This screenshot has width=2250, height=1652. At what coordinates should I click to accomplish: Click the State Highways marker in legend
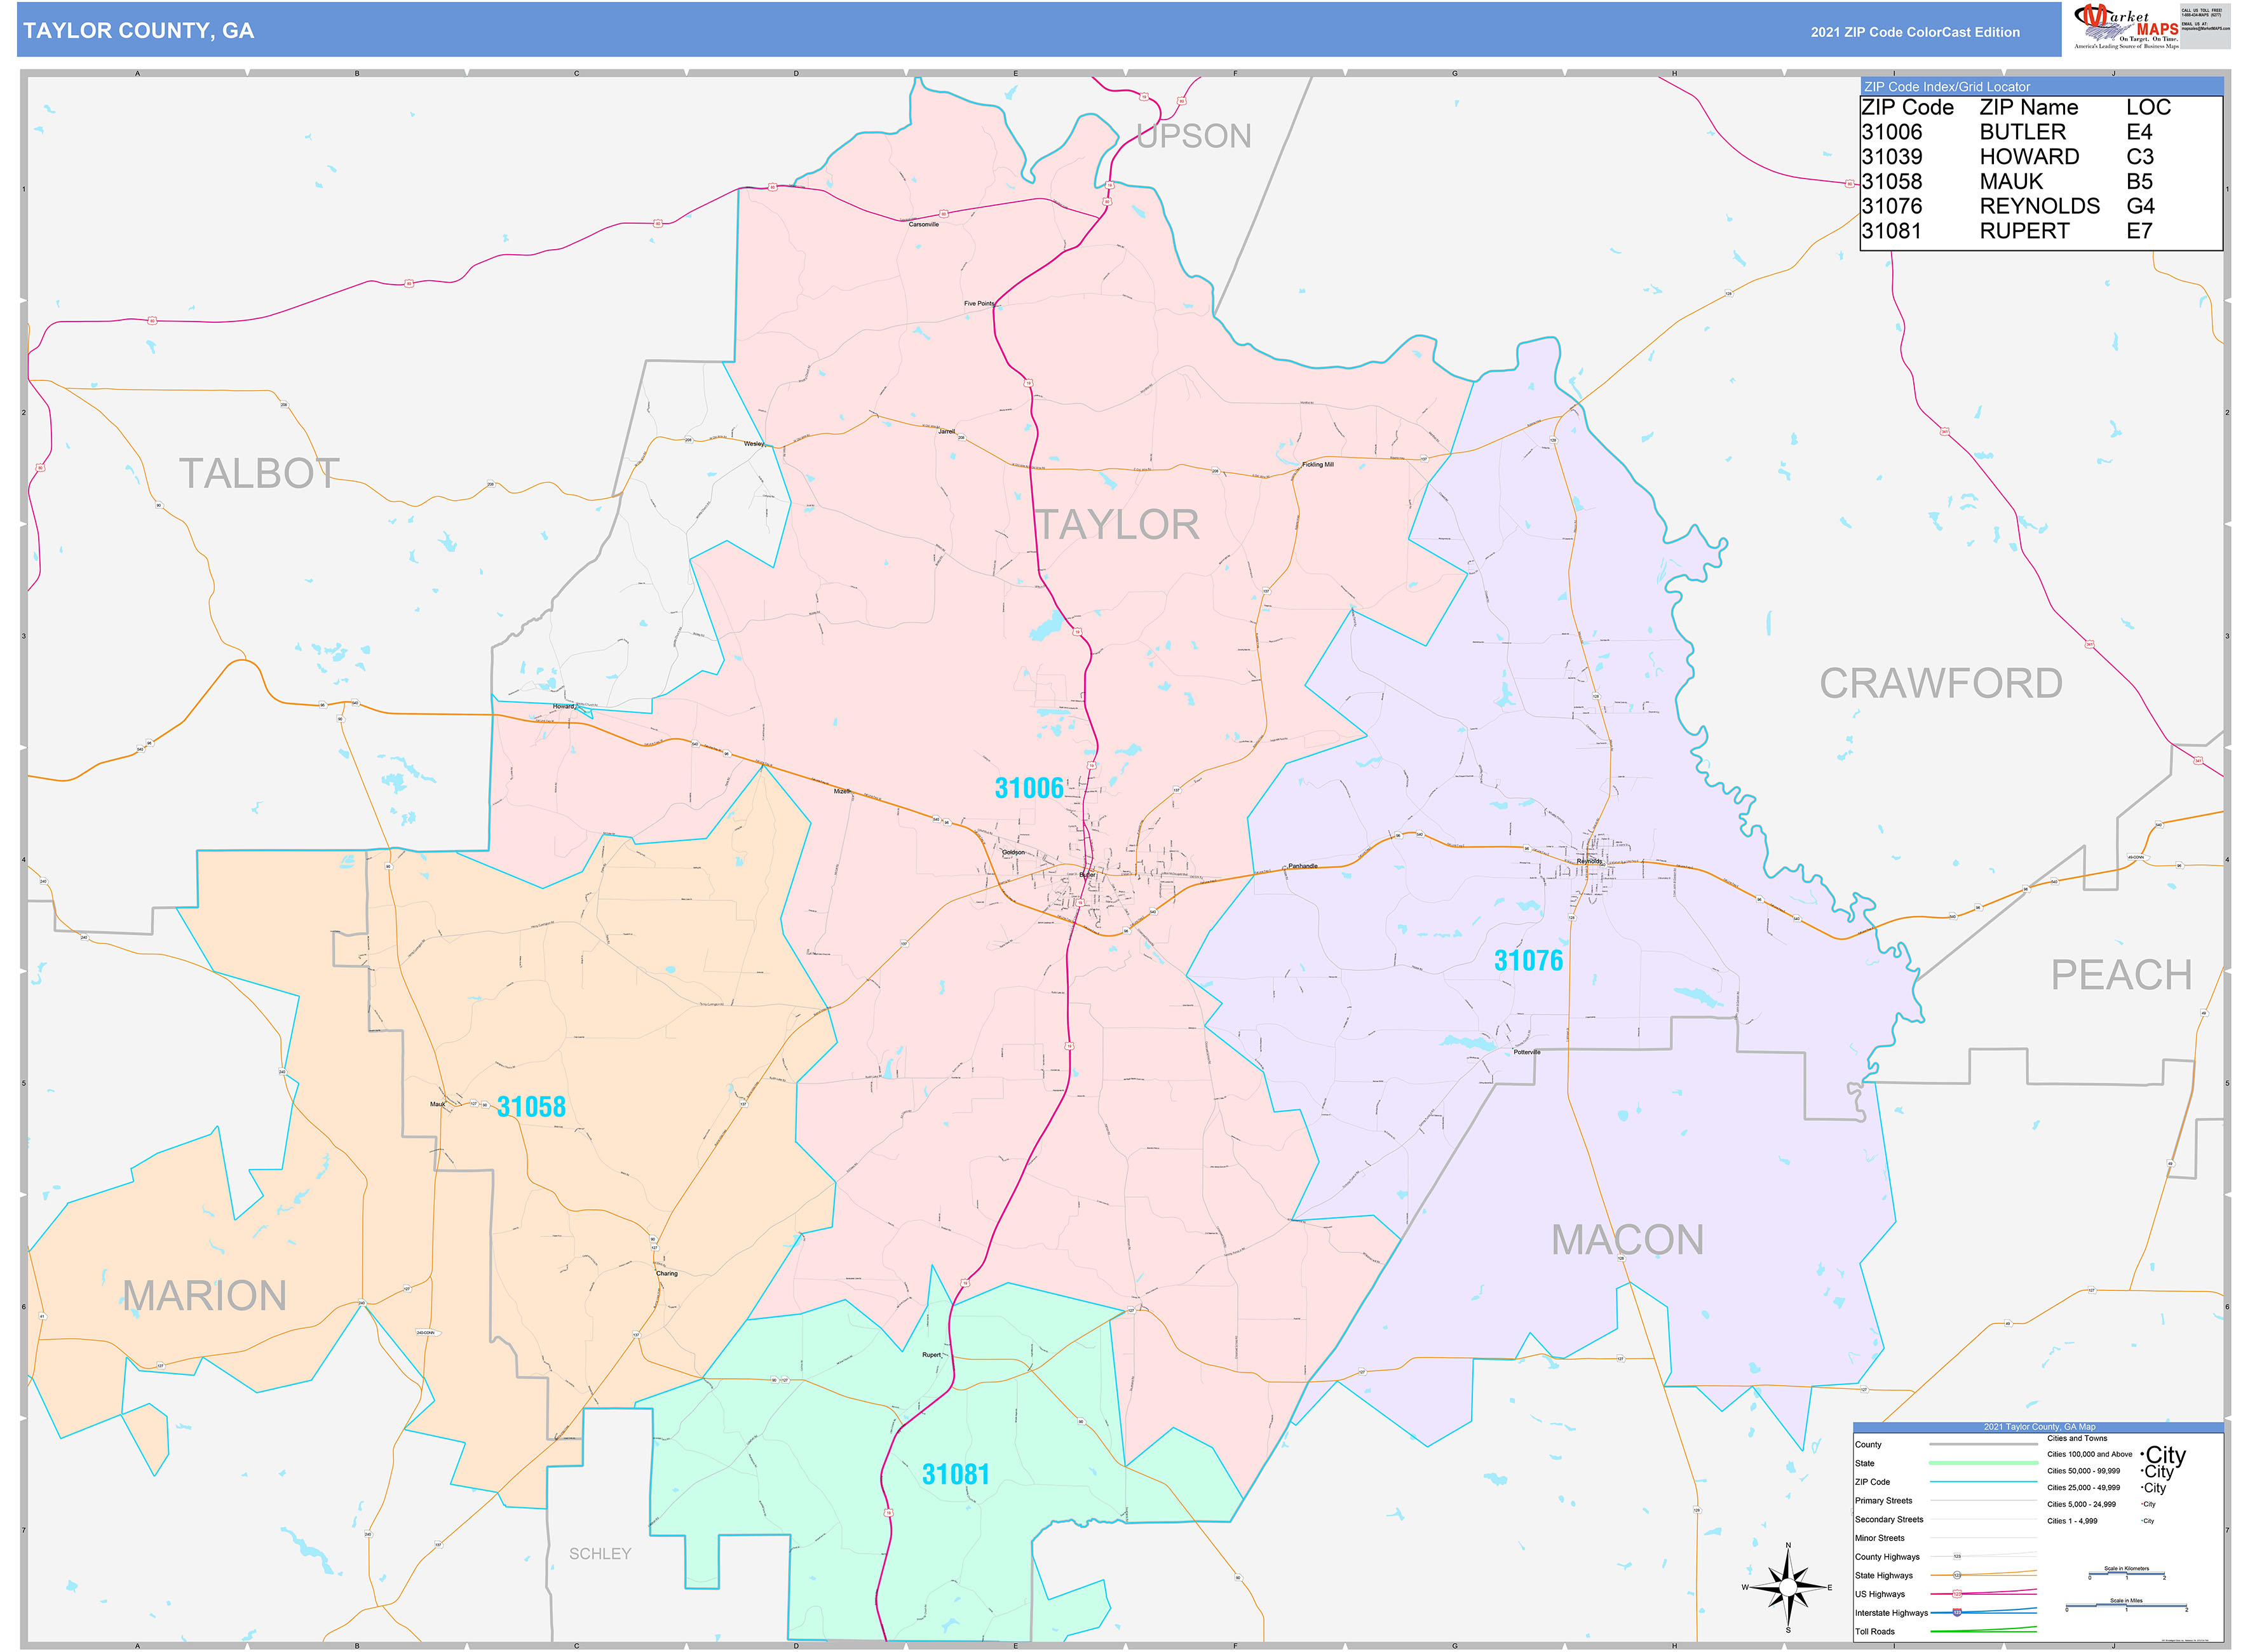1957,1575
